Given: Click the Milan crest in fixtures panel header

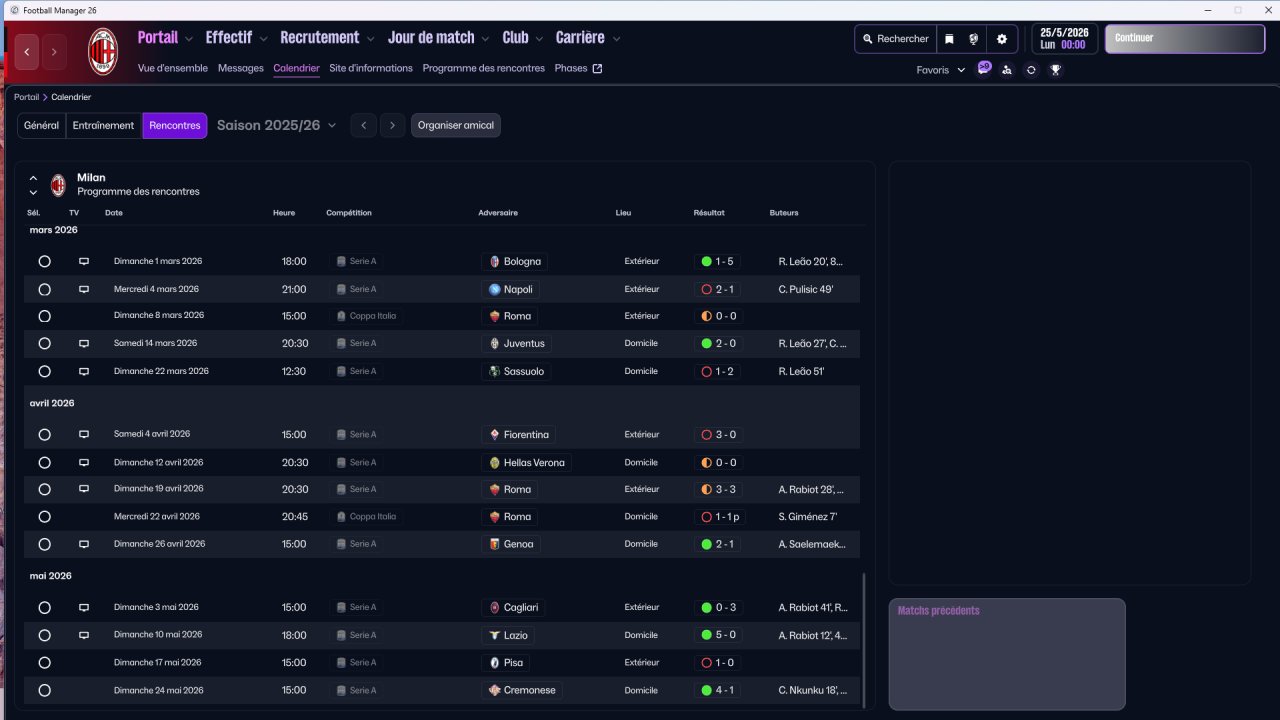Looking at the screenshot, I should [x=58, y=185].
